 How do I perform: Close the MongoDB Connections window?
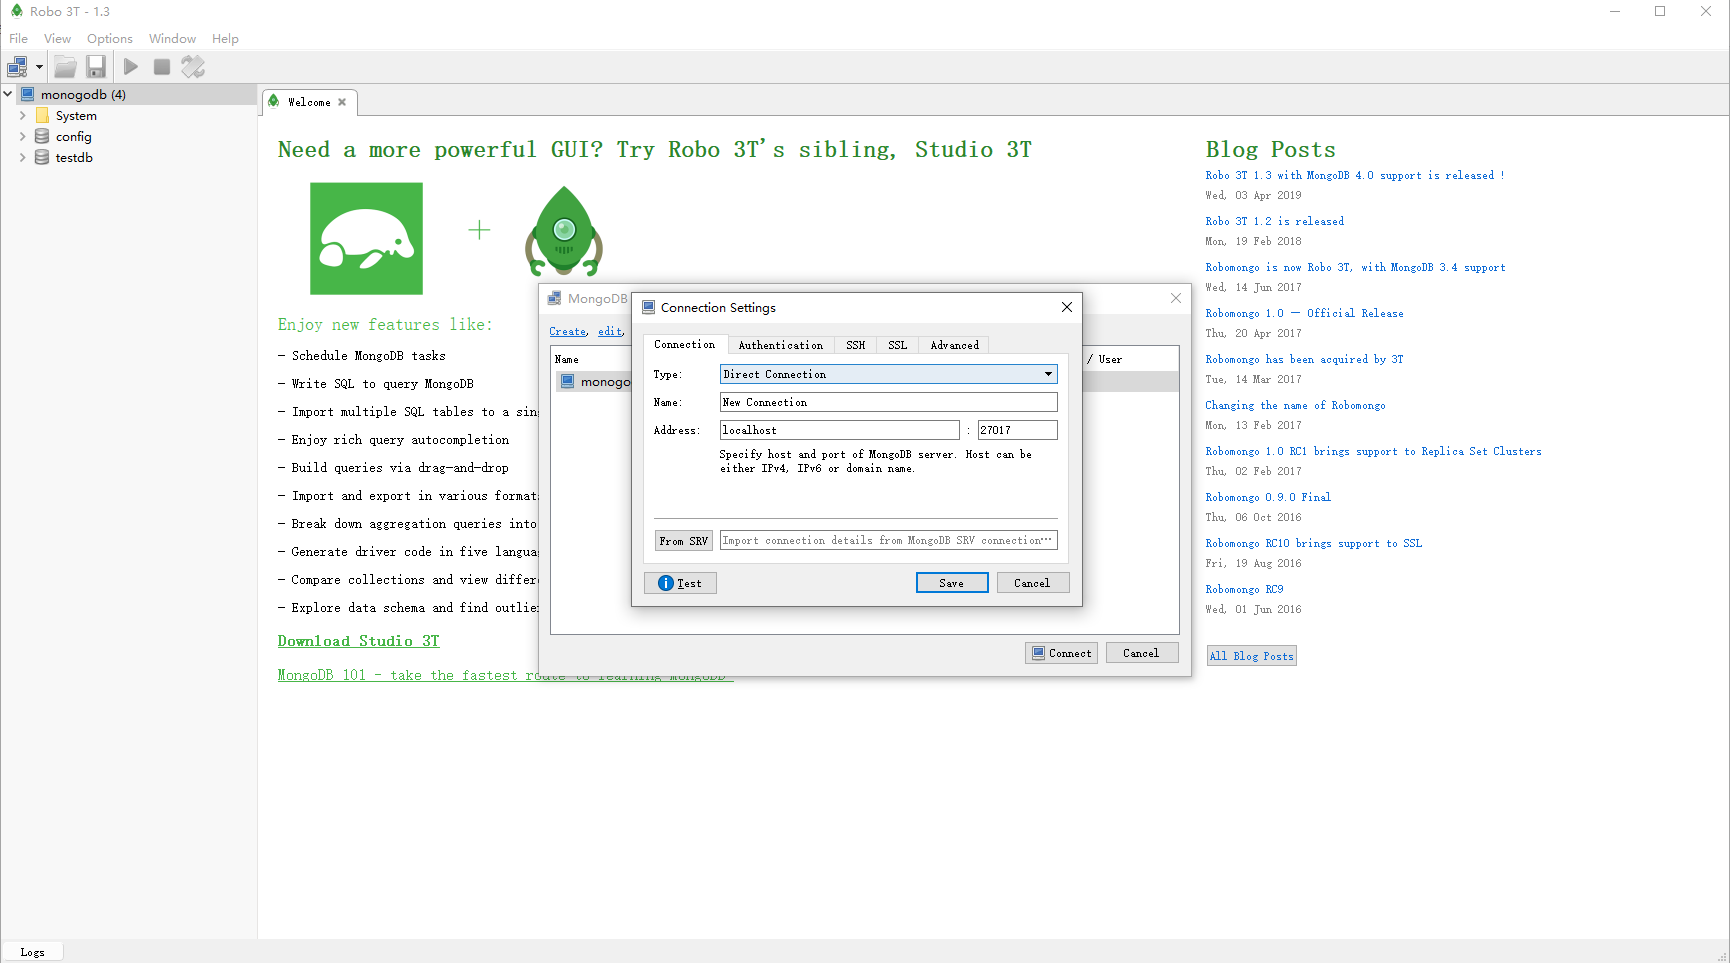(1176, 298)
